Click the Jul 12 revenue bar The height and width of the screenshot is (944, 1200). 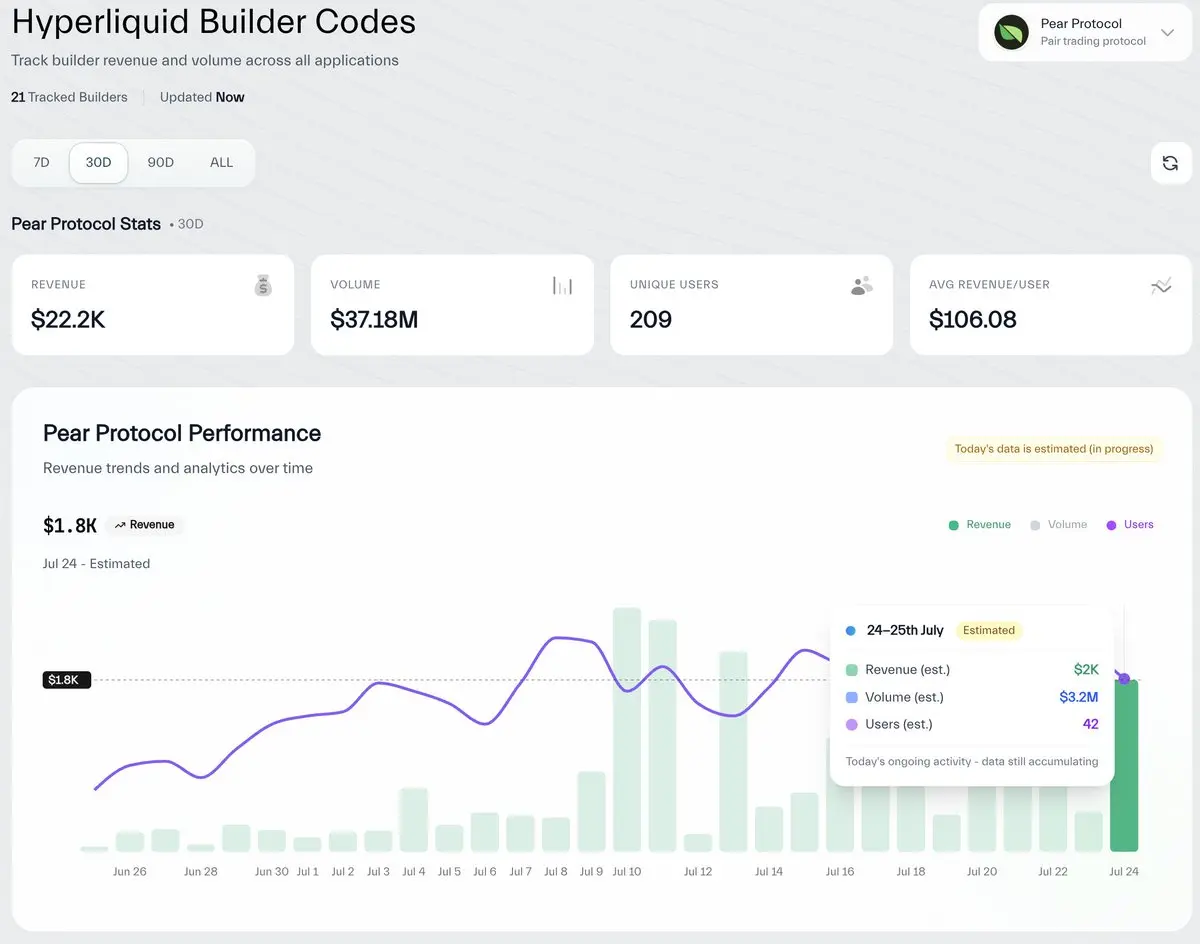(698, 843)
